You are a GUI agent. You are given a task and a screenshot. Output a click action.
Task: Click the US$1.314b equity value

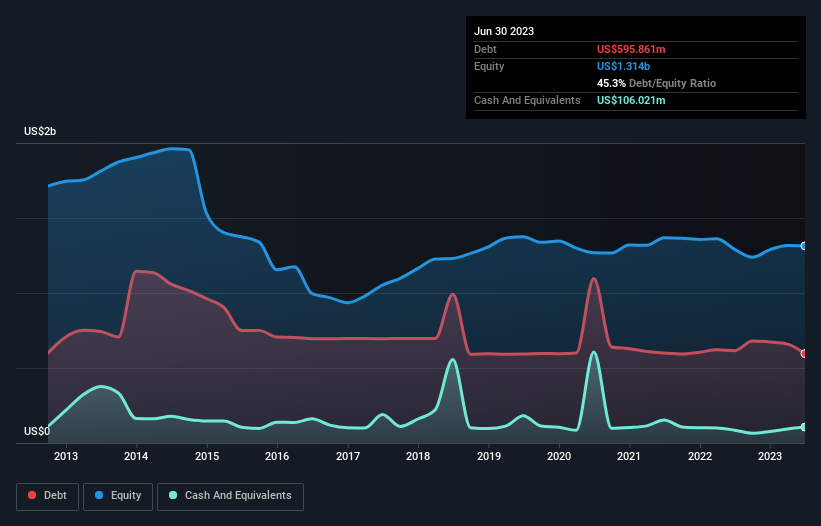coord(623,66)
